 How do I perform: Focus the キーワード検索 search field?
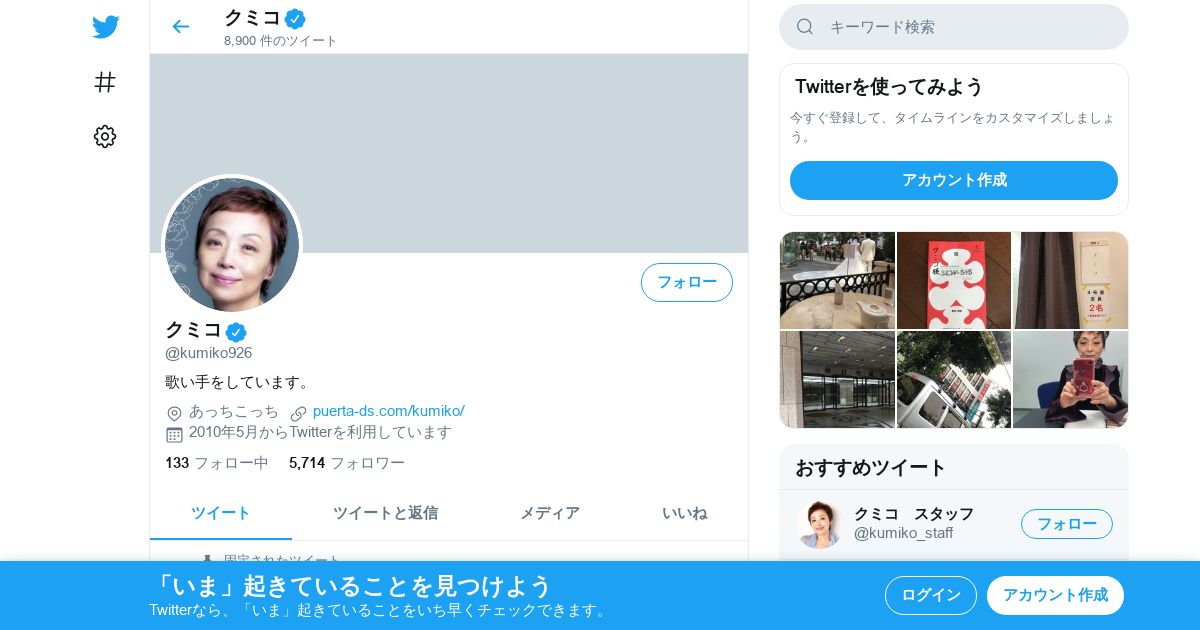tap(954, 27)
